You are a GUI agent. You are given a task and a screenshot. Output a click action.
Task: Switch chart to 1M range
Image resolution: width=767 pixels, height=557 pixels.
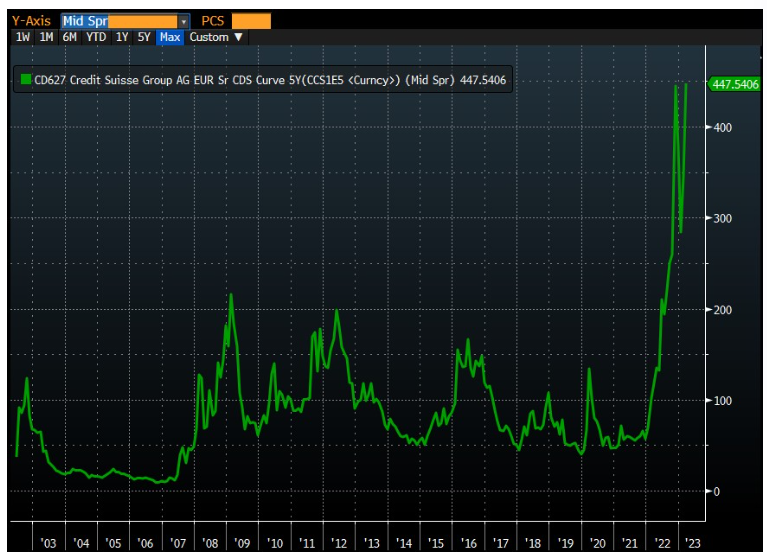[x=46, y=37]
